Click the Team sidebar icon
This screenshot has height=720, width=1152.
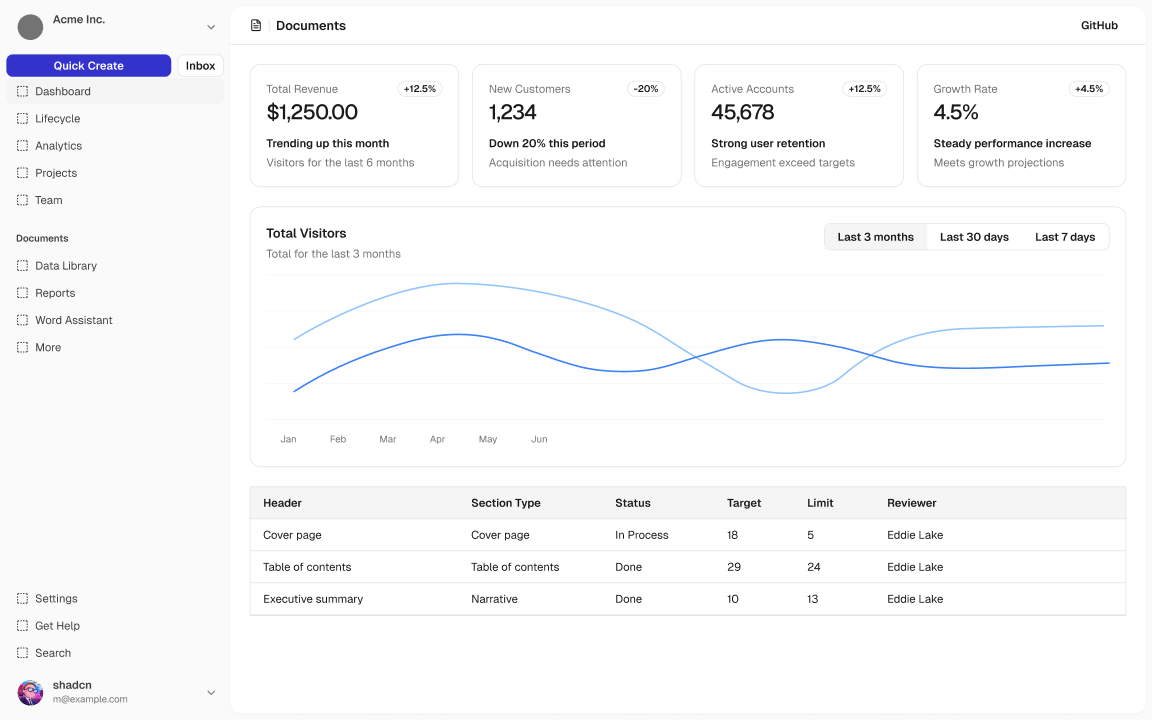(x=23, y=200)
